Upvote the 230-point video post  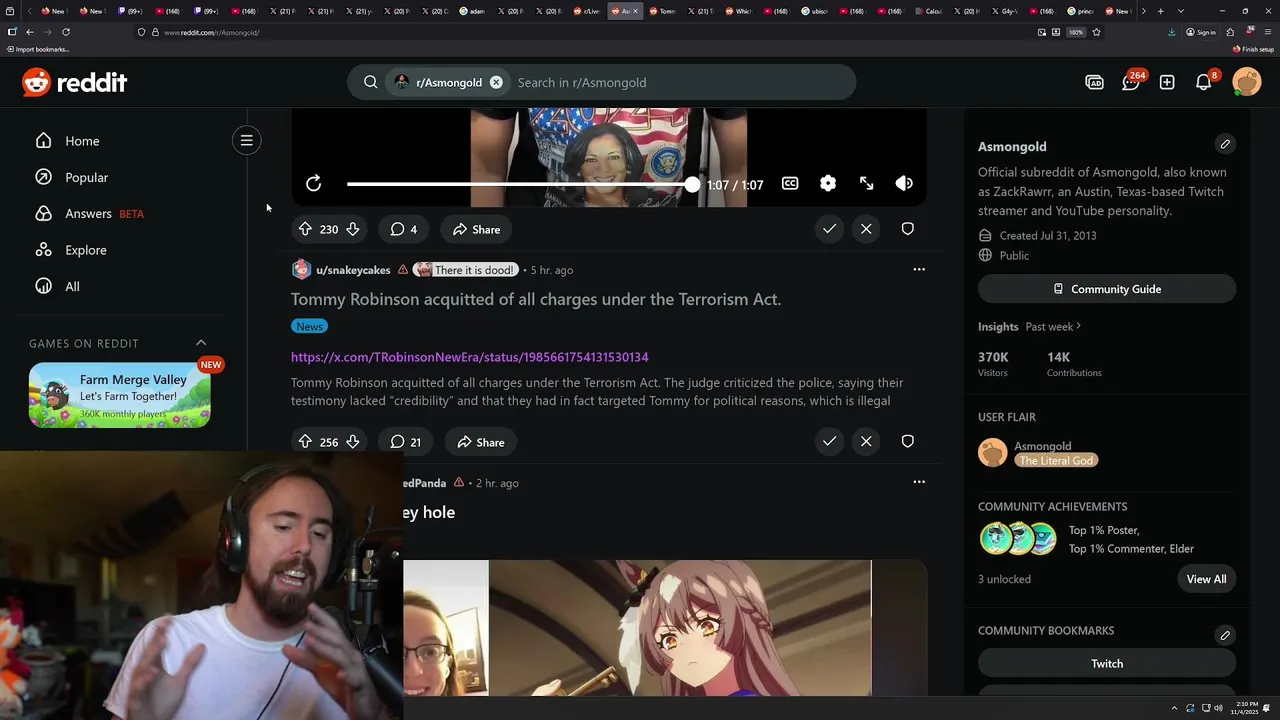coord(305,229)
